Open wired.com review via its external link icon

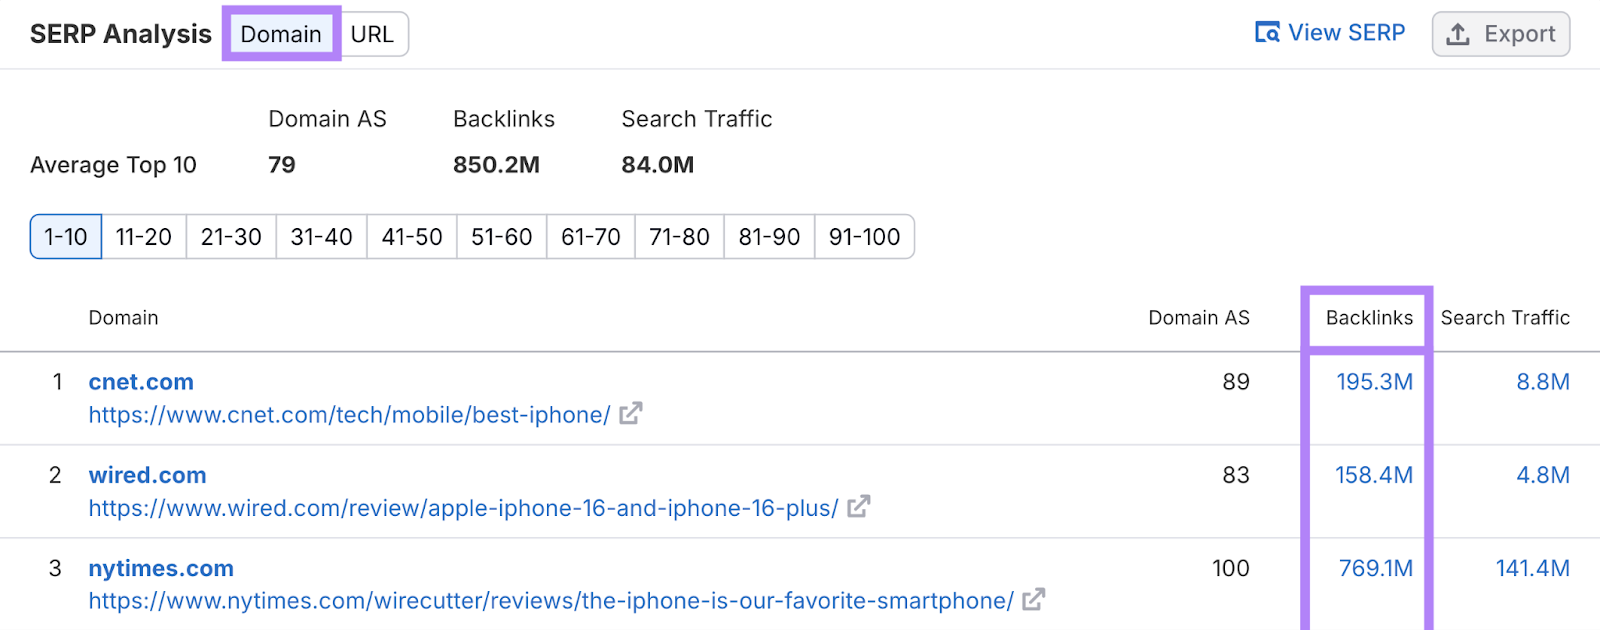click(858, 508)
